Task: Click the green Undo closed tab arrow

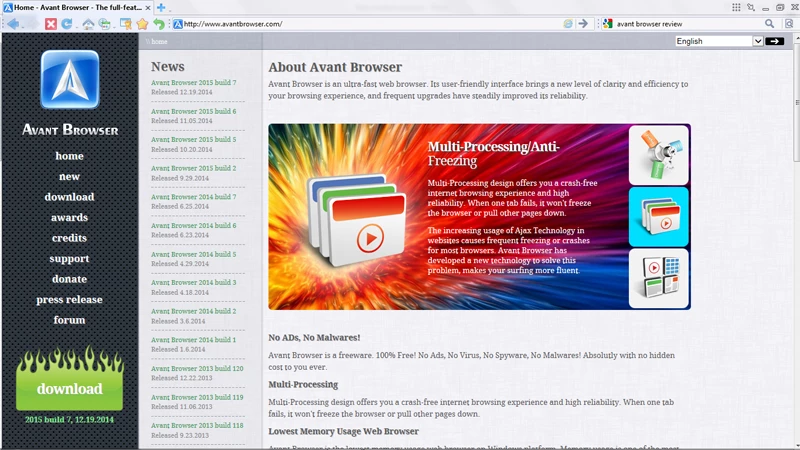Action: [159, 23]
